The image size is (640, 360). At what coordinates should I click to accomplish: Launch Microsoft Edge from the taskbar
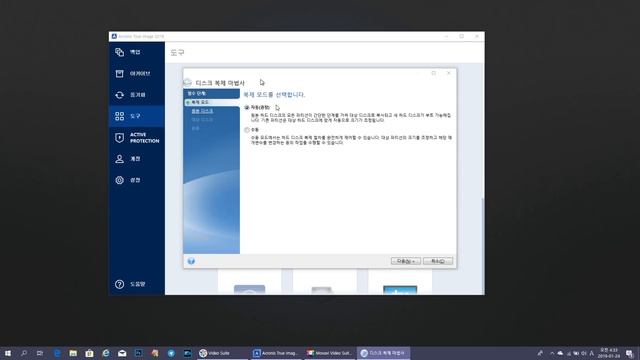(57, 353)
